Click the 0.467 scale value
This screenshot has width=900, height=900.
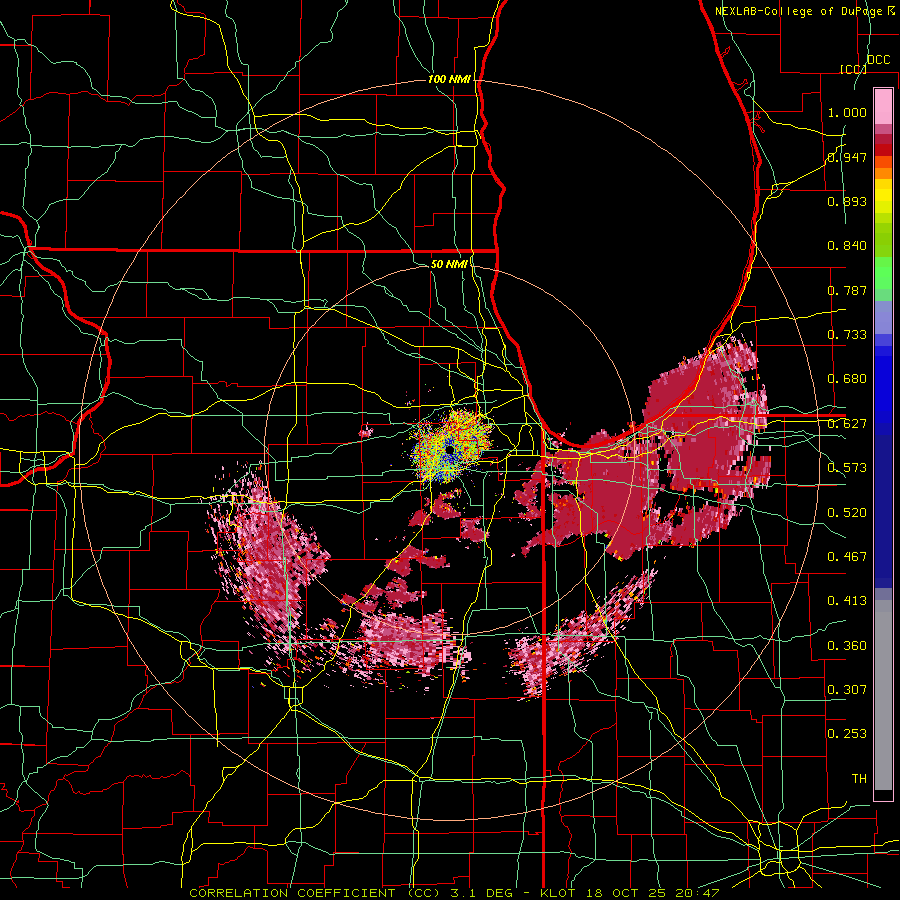[x=847, y=557]
